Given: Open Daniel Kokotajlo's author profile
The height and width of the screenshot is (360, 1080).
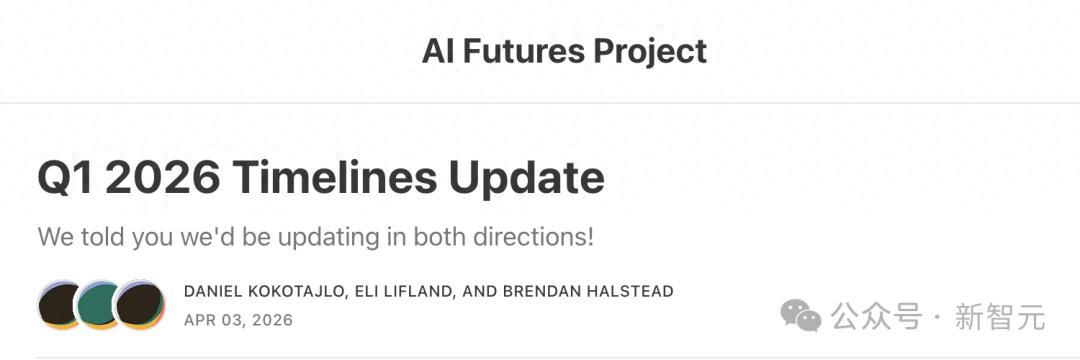Looking at the screenshot, I should pos(264,291).
